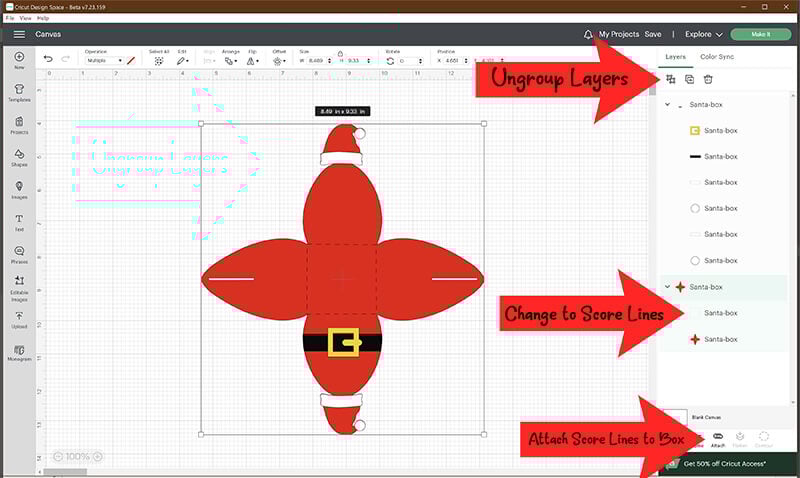Collapse the first Santa-box layer group

click(x=667, y=105)
